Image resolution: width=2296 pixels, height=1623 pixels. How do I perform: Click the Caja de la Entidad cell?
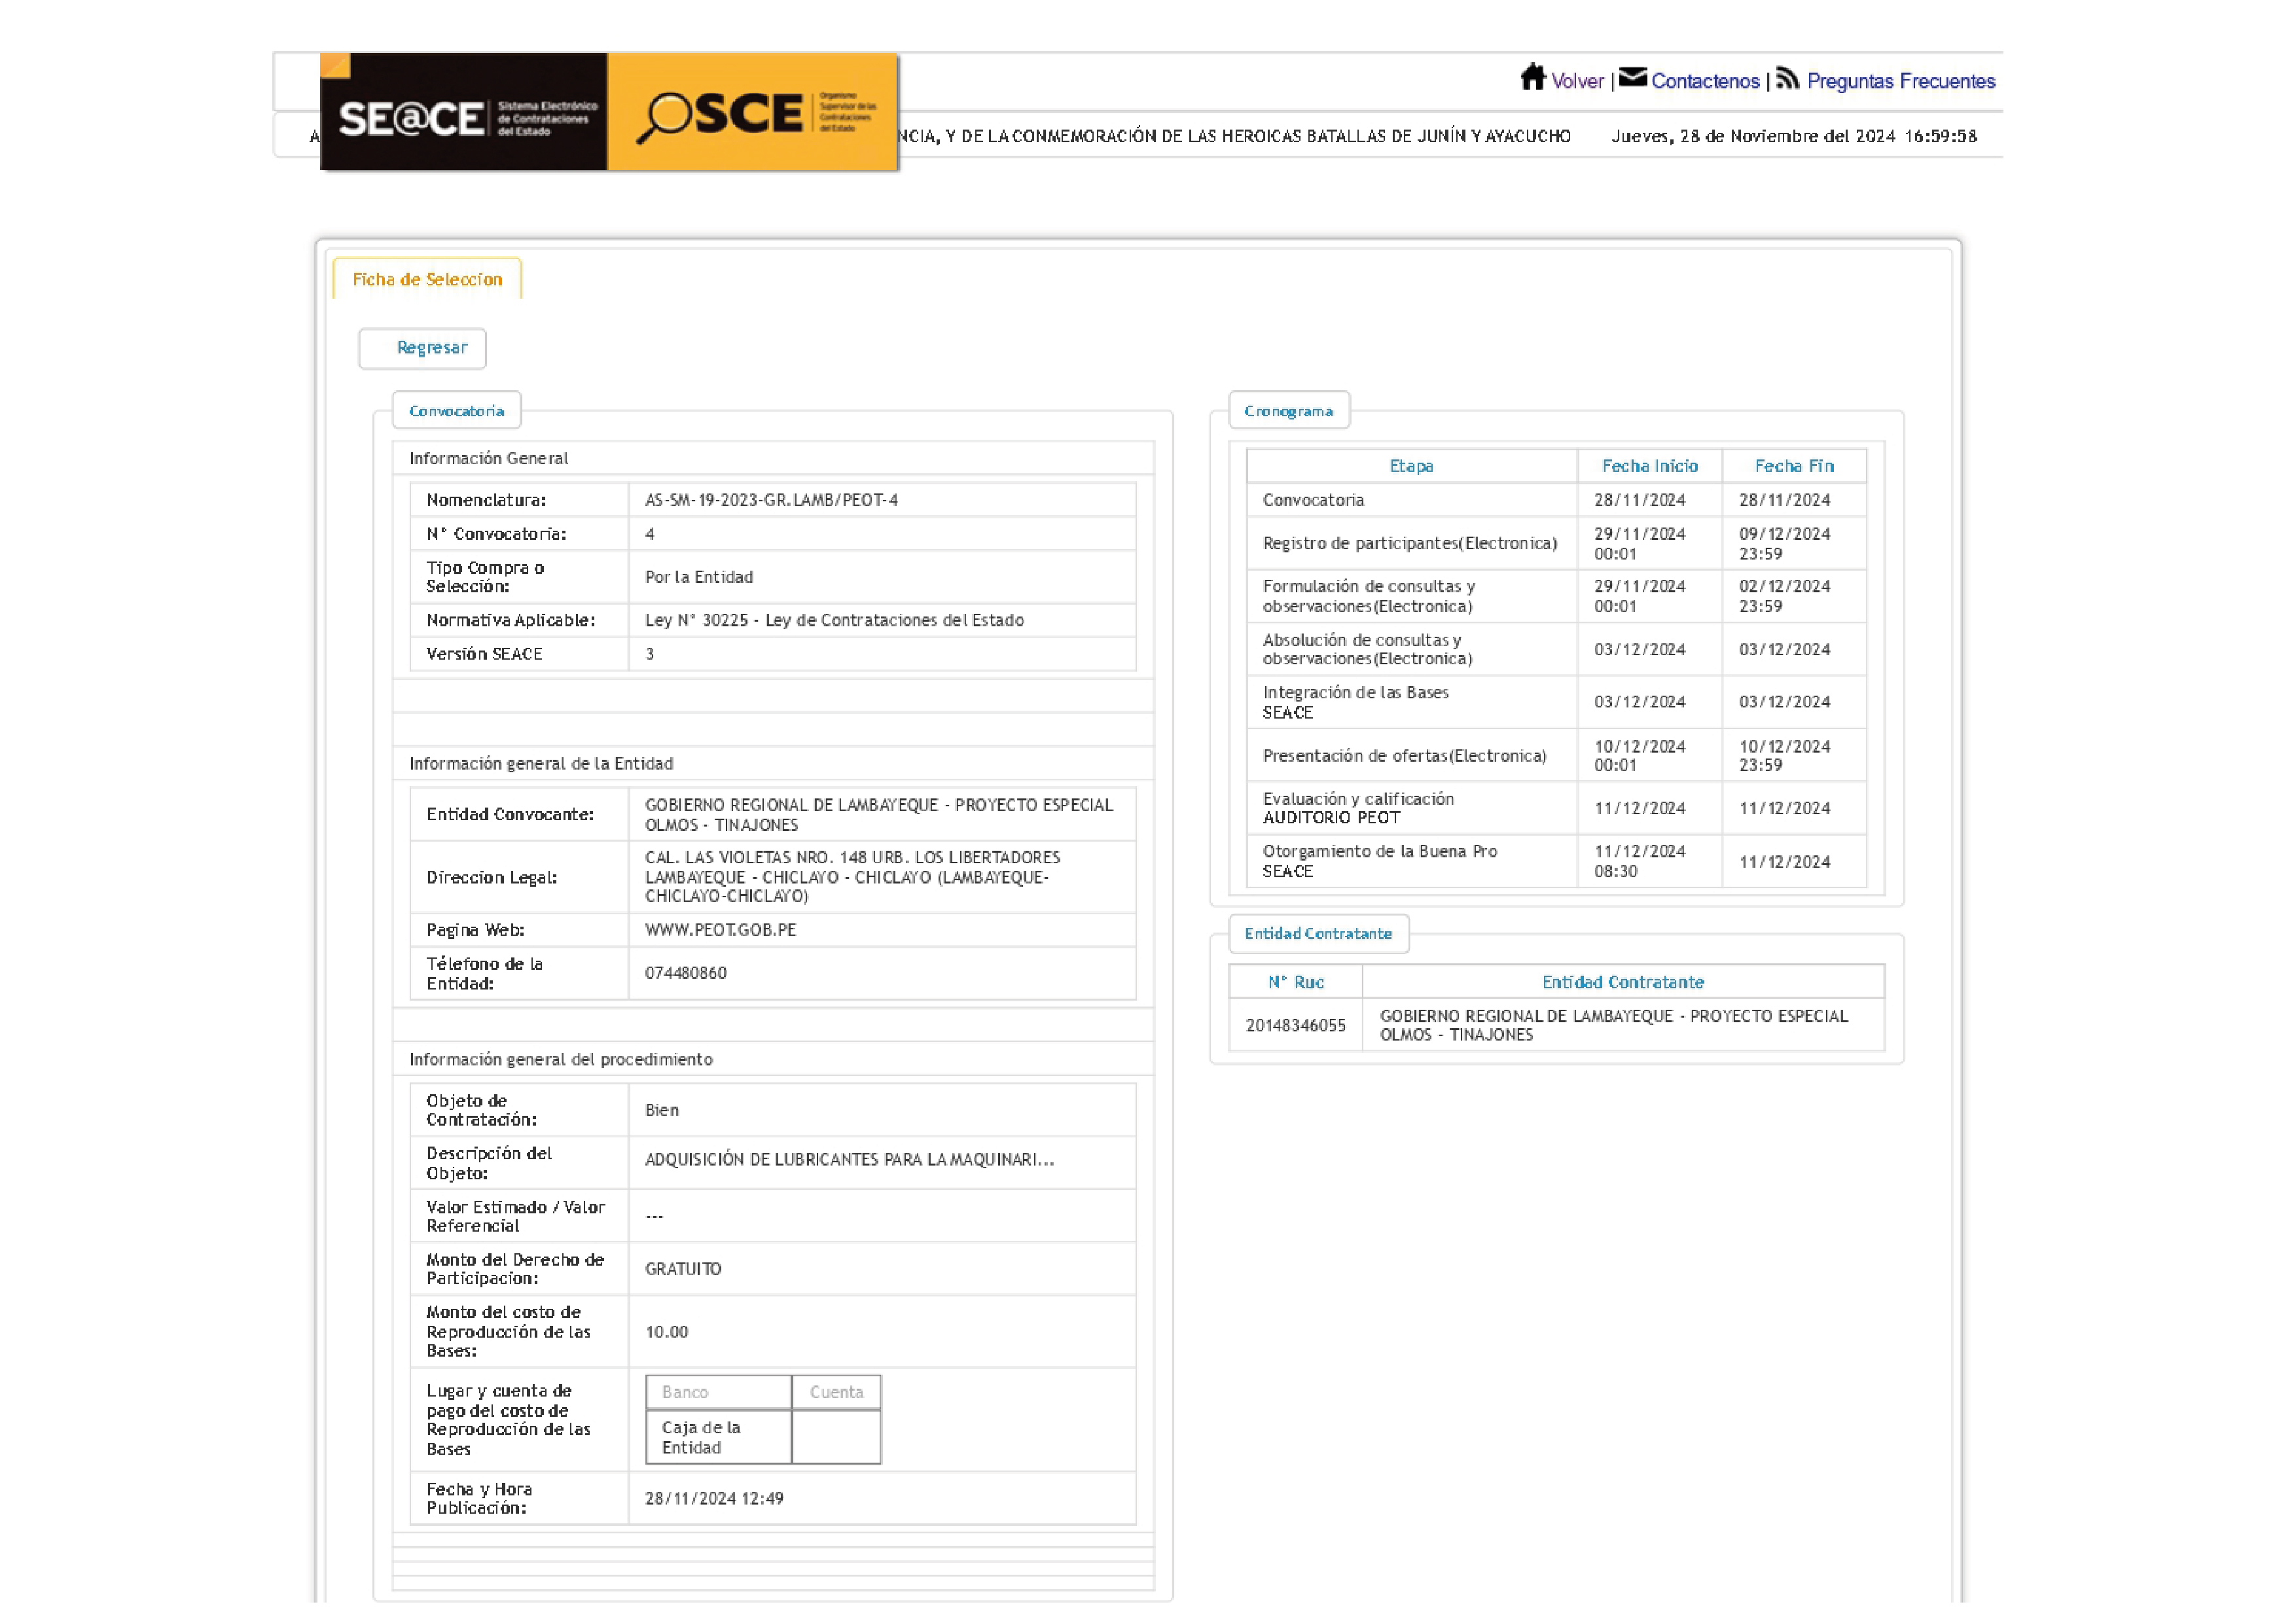pyautogui.click(x=718, y=1438)
